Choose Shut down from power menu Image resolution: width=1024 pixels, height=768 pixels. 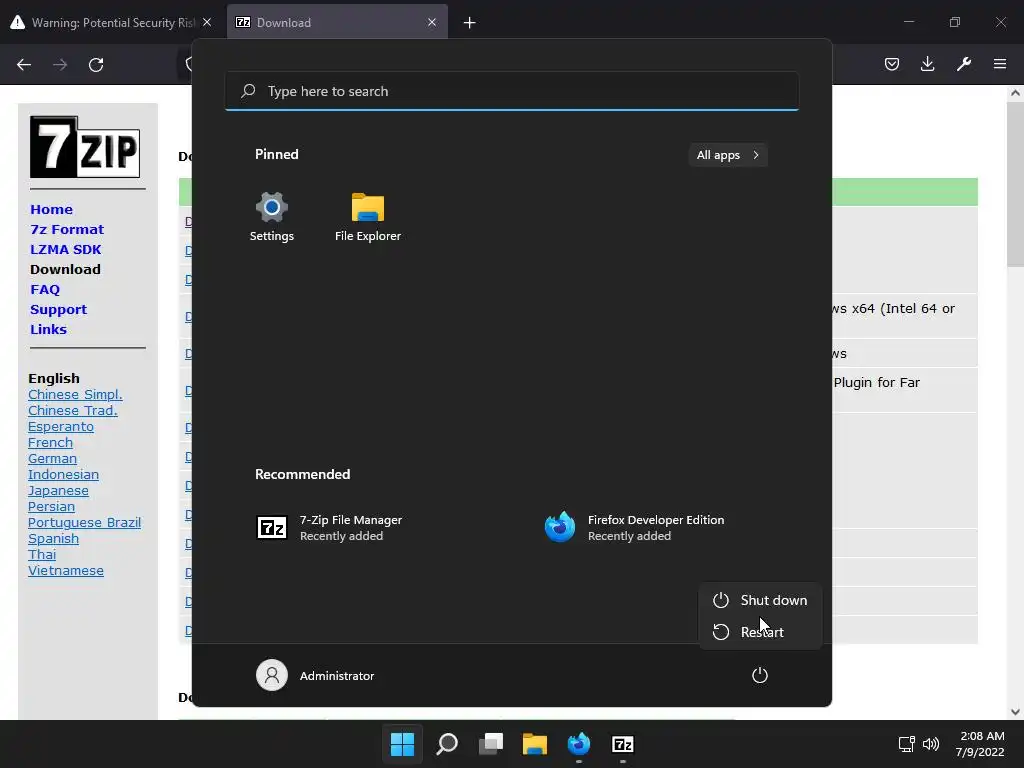[x=760, y=600]
